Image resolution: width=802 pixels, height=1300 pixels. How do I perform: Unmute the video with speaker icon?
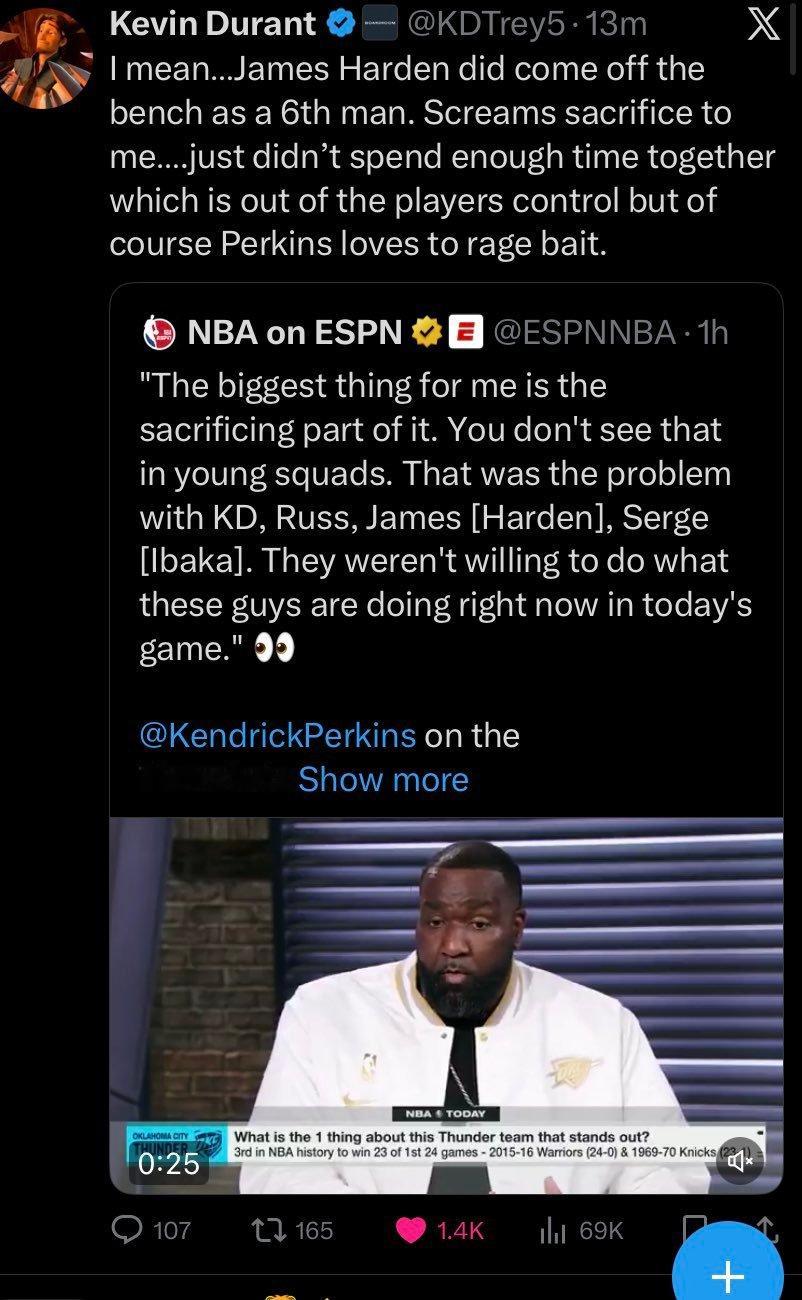(739, 1161)
